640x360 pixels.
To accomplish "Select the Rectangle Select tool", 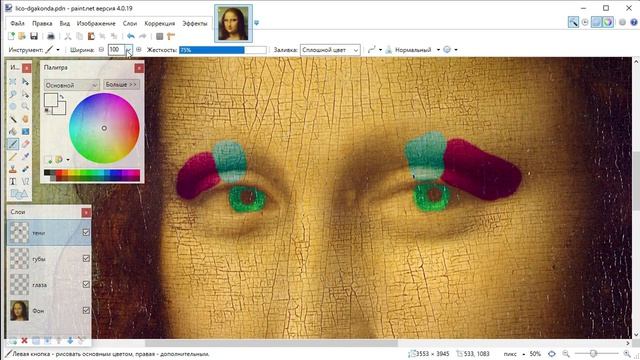I will click(x=13, y=82).
